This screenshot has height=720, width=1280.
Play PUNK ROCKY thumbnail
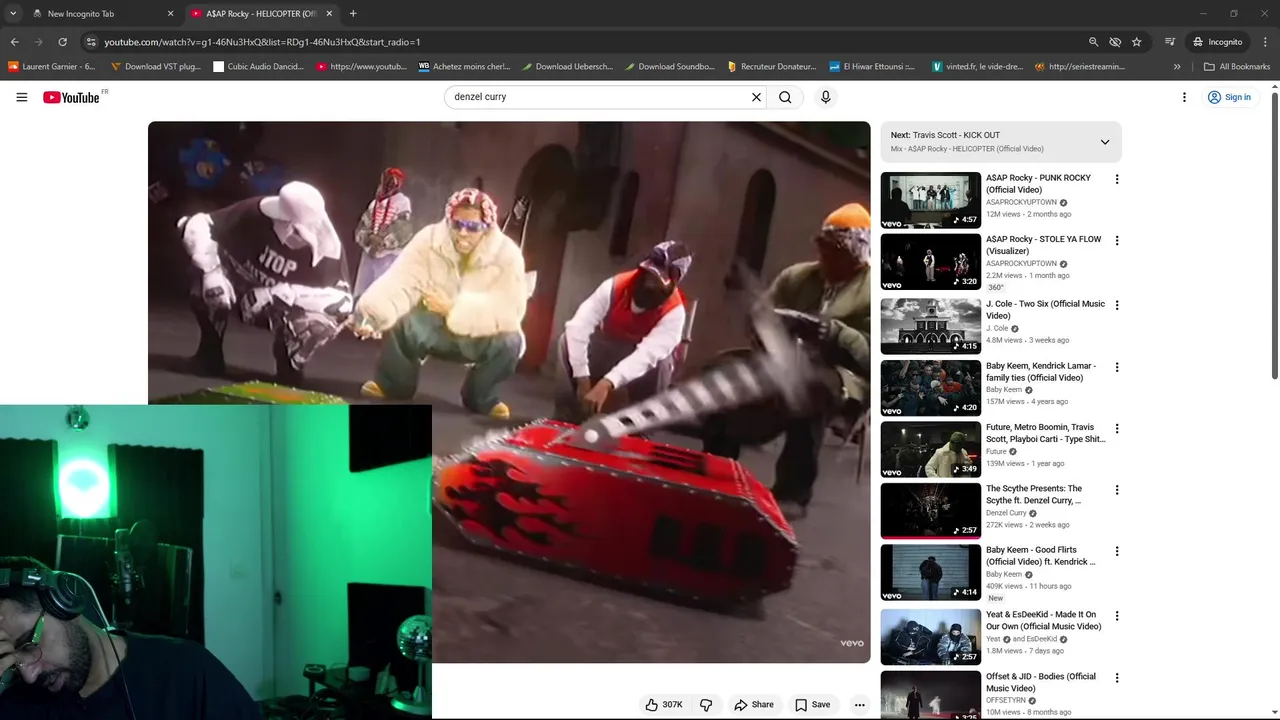[930, 200]
